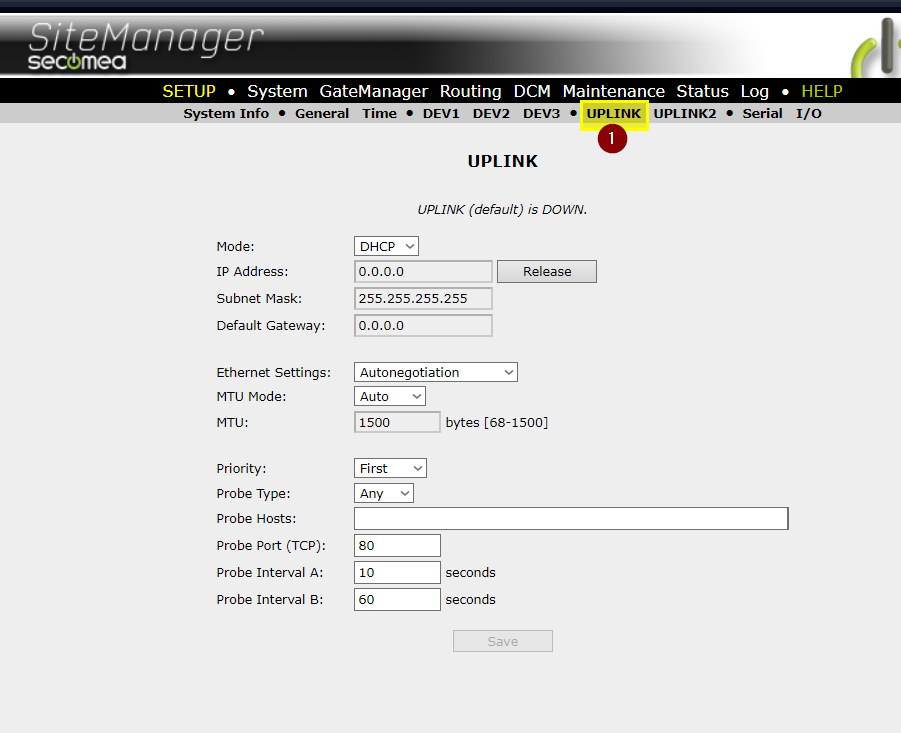Expand the Mode DHCP dropdown
This screenshot has width=901, height=733.
coord(386,246)
